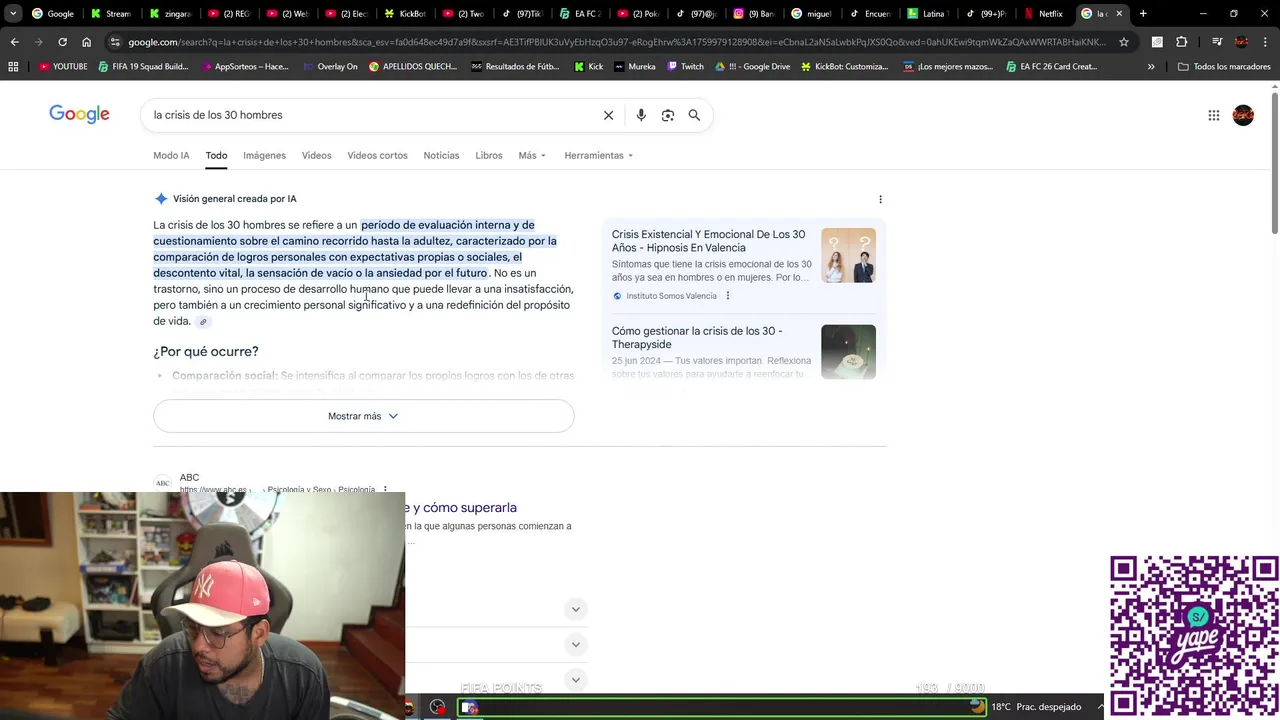
Task: Open the FIFA 19 Squad Builder bookmark
Action: 143,66
